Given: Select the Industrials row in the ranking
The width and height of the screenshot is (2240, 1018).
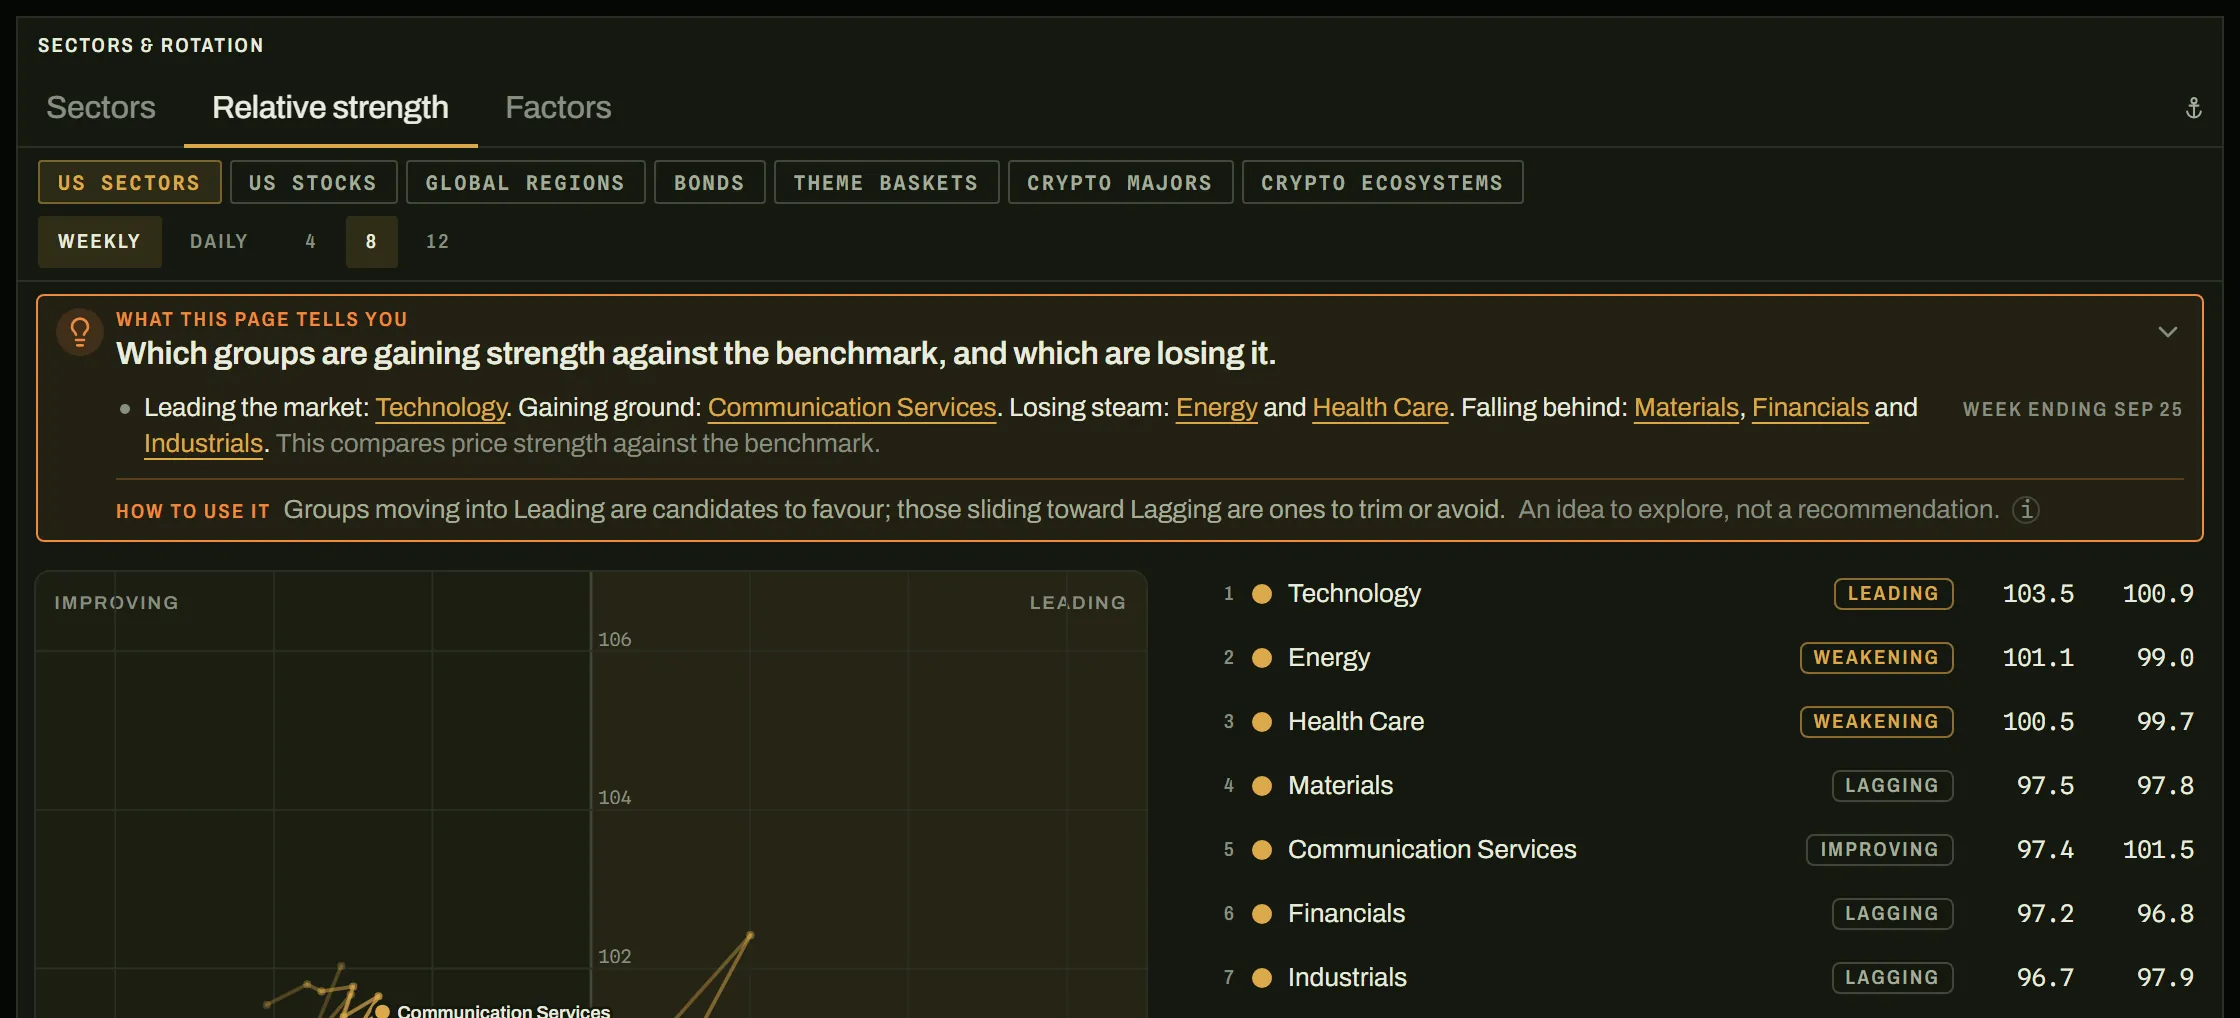Looking at the screenshot, I should click(x=1708, y=978).
